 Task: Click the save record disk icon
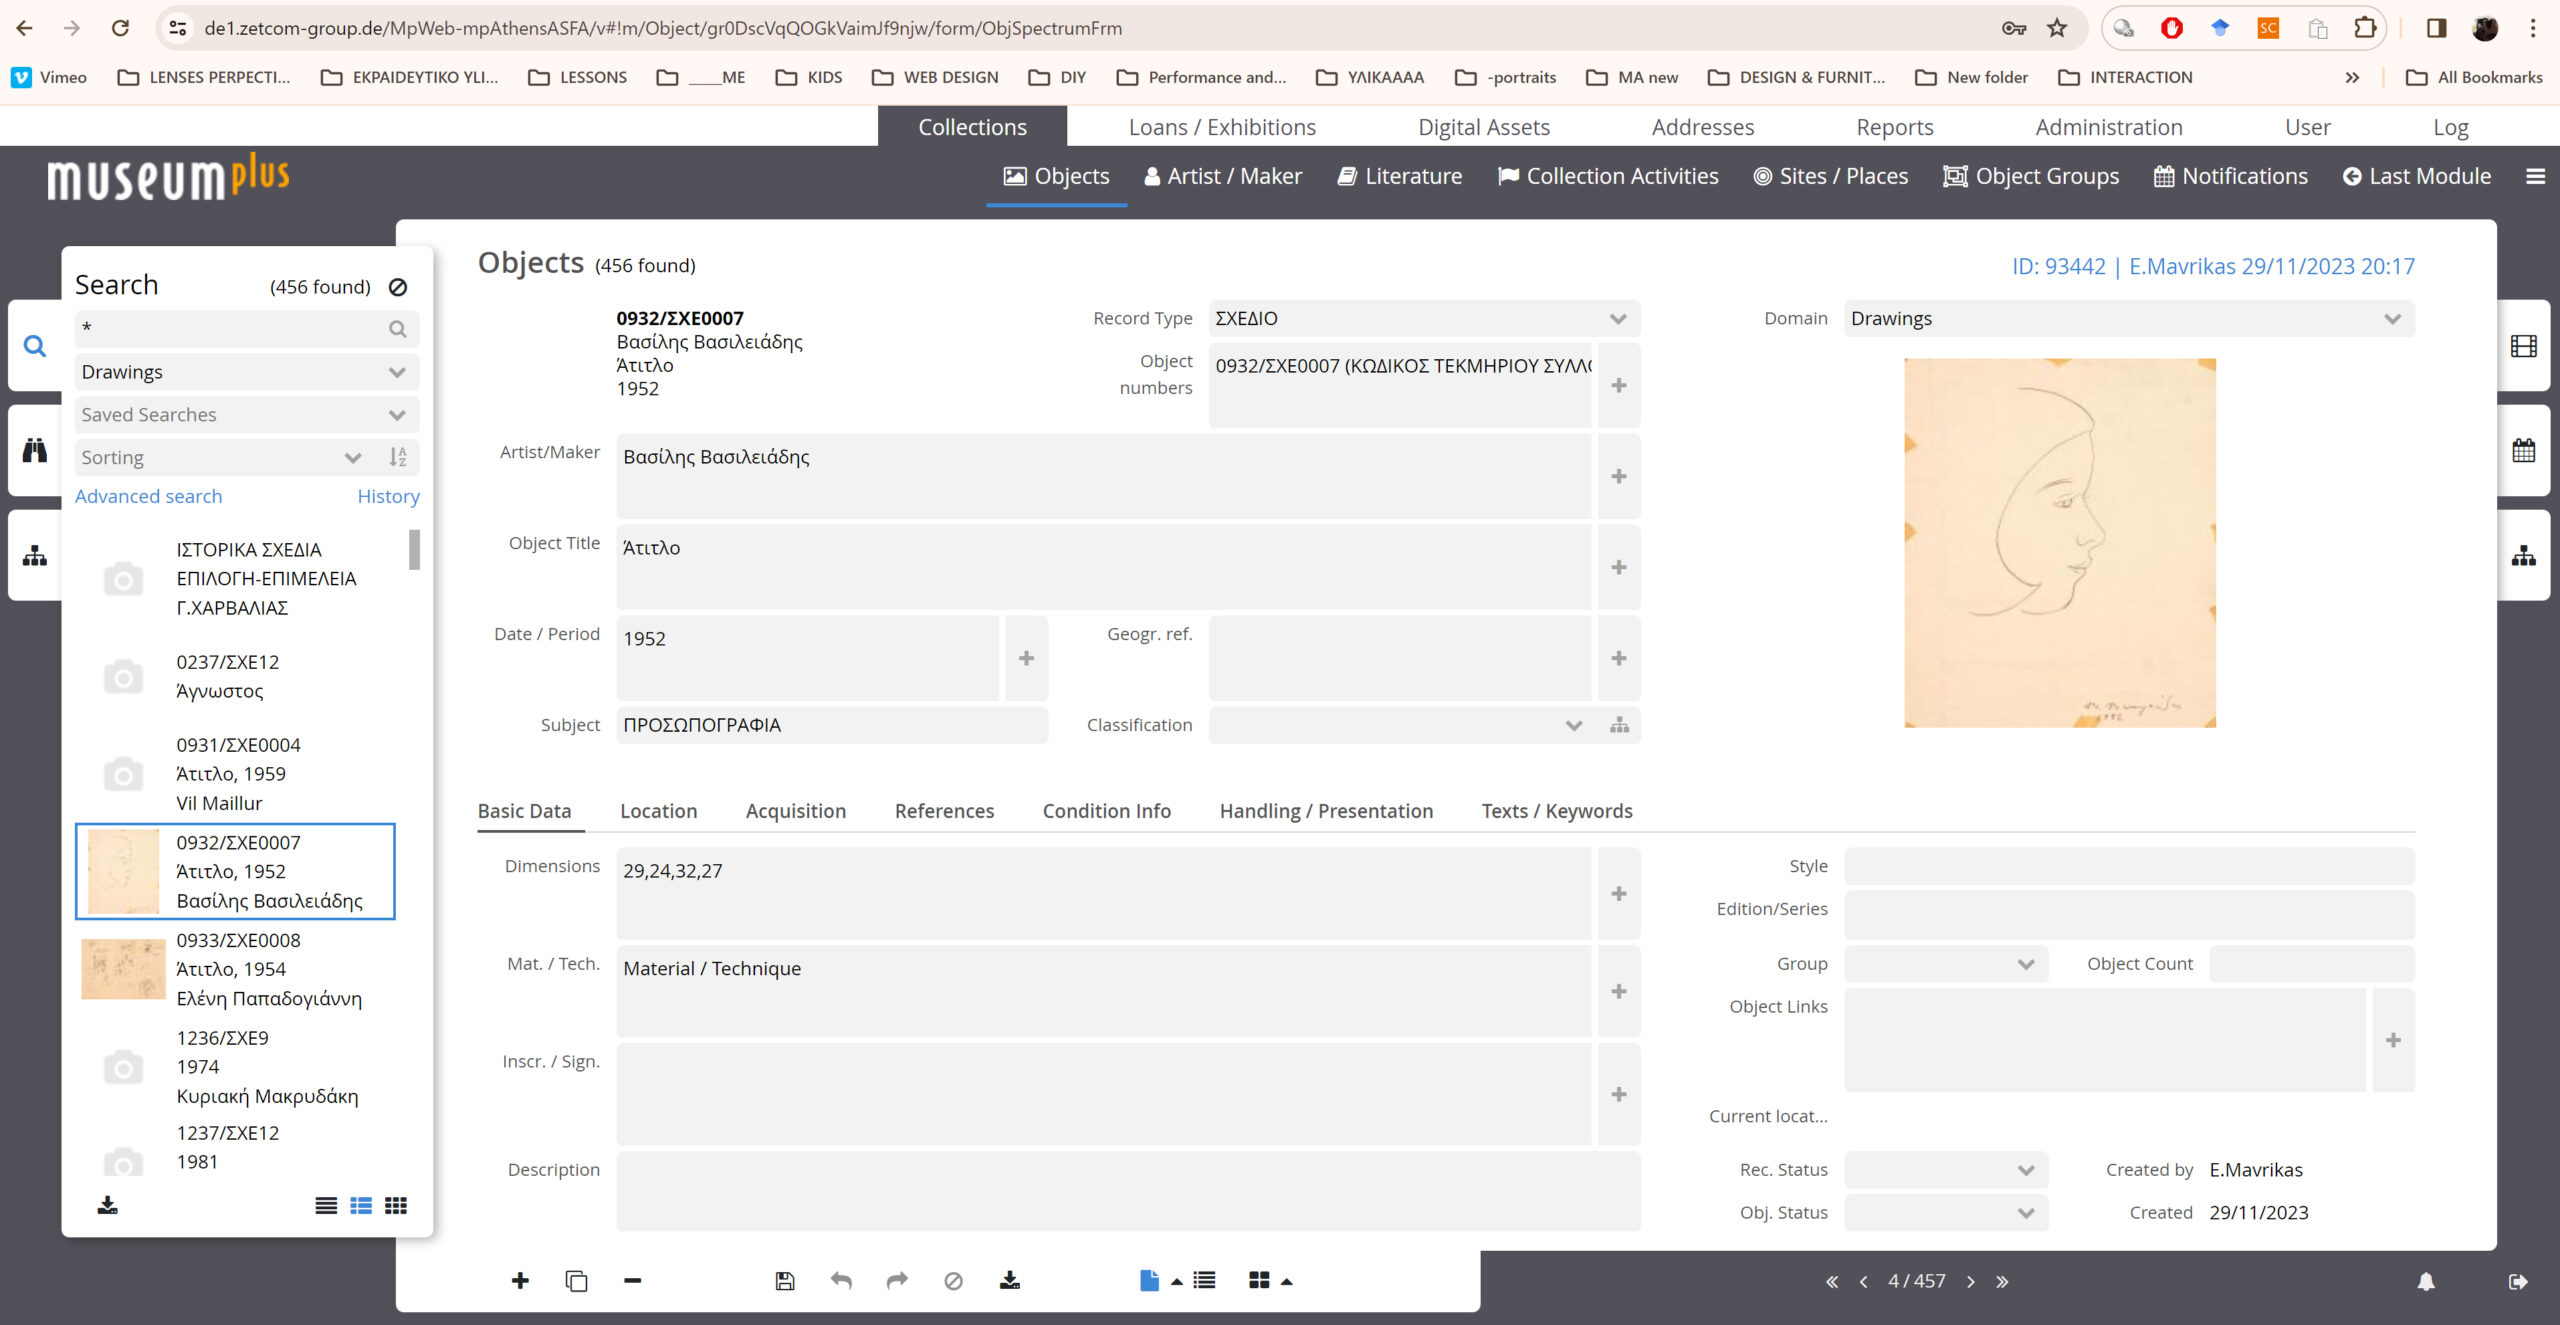tap(784, 1281)
